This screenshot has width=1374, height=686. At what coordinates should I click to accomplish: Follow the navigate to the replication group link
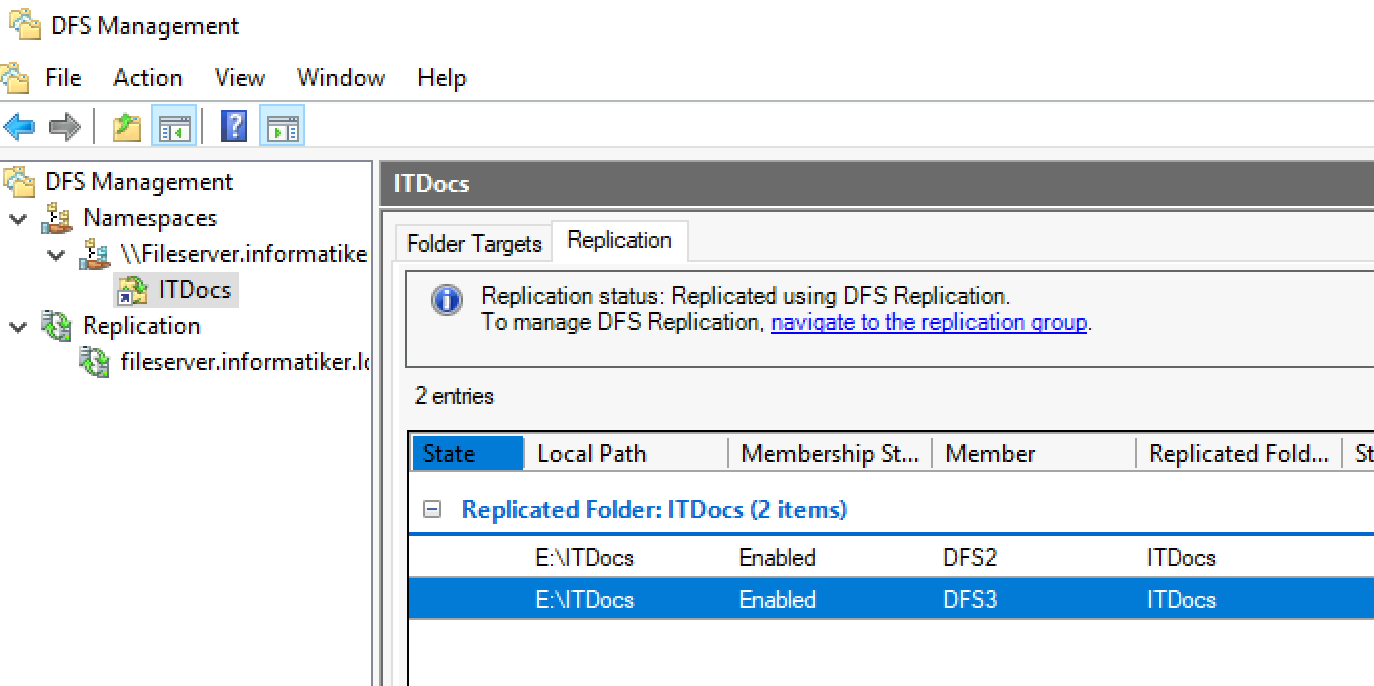(929, 322)
